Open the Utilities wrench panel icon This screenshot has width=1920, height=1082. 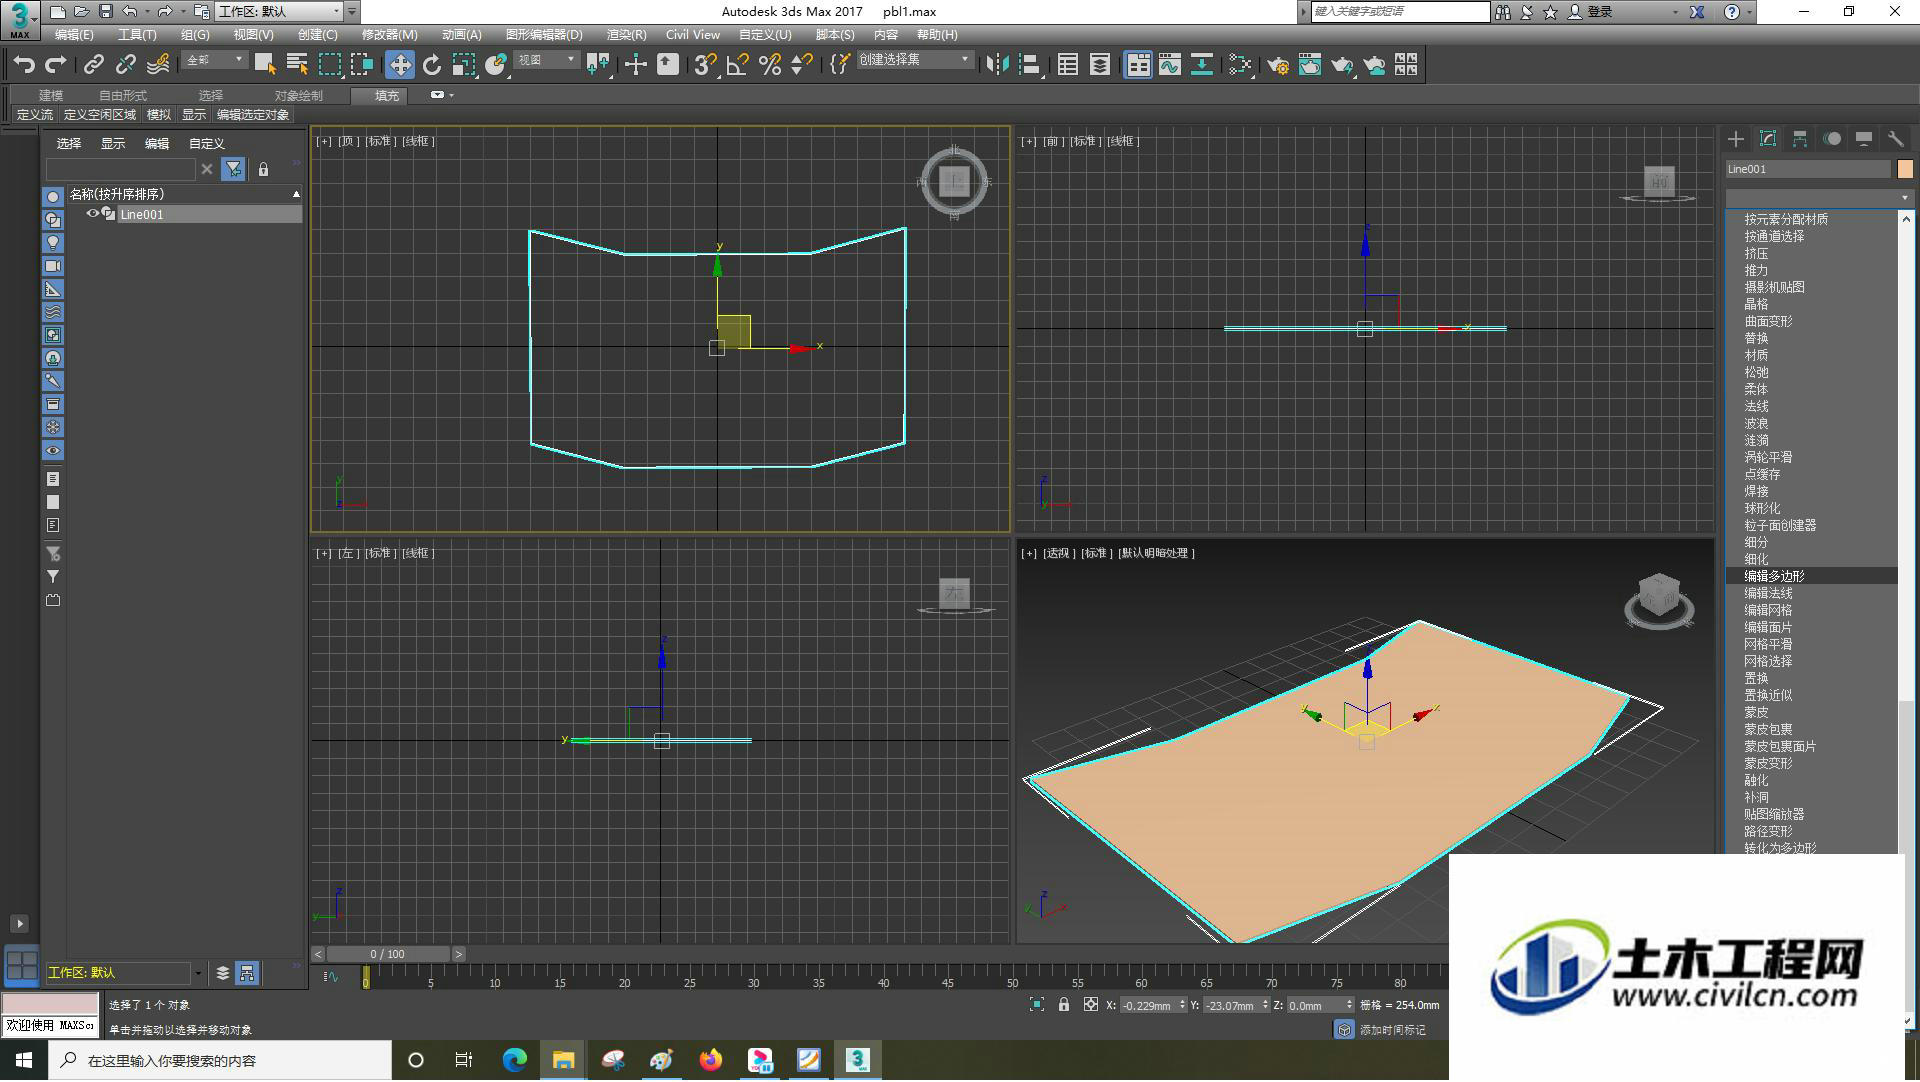click(x=1895, y=139)
